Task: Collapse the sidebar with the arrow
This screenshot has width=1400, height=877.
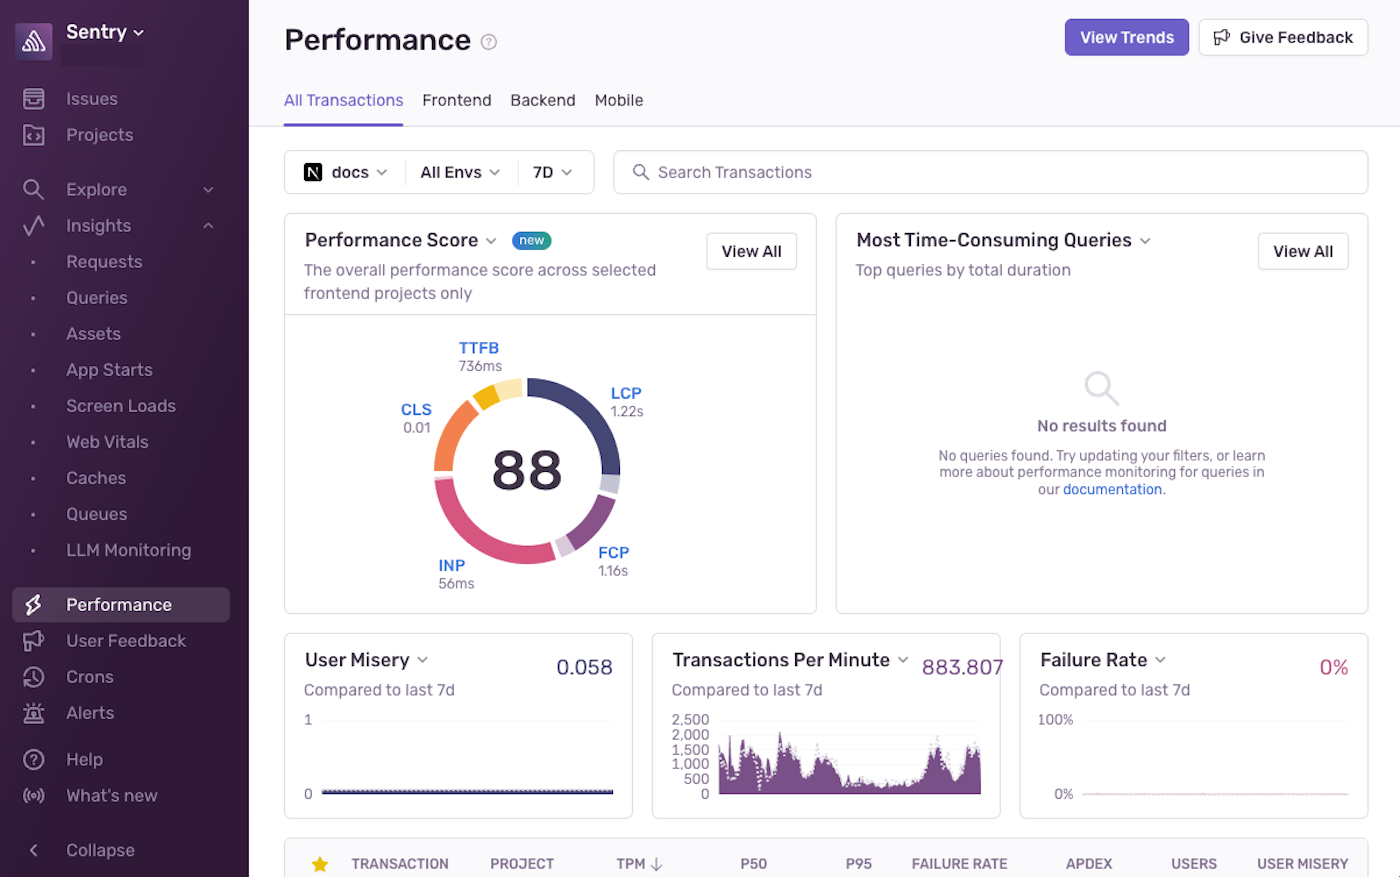Action: click(33, 849)
